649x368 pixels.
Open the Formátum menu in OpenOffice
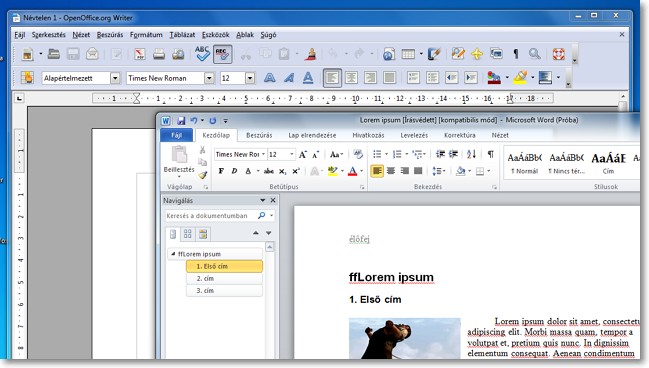point(146,35)
